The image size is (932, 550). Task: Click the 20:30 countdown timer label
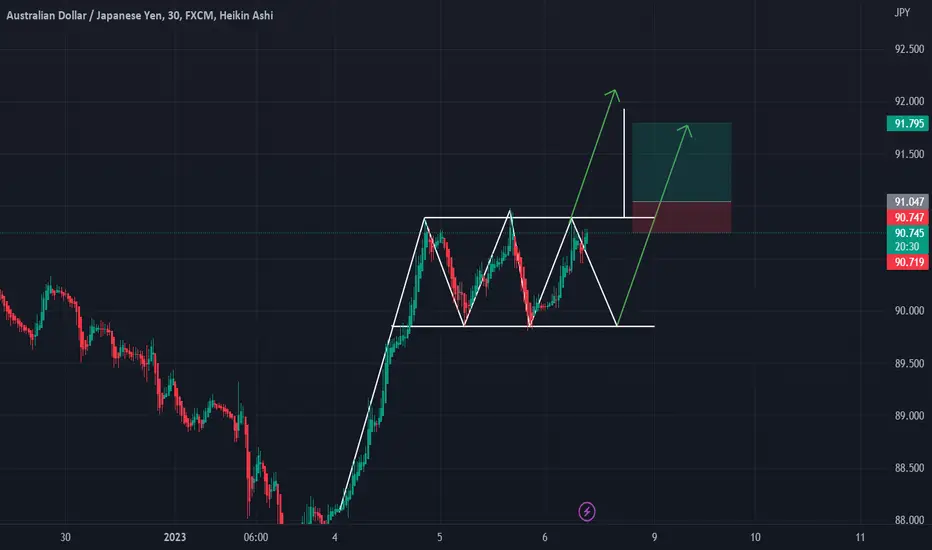pos(908,247)
